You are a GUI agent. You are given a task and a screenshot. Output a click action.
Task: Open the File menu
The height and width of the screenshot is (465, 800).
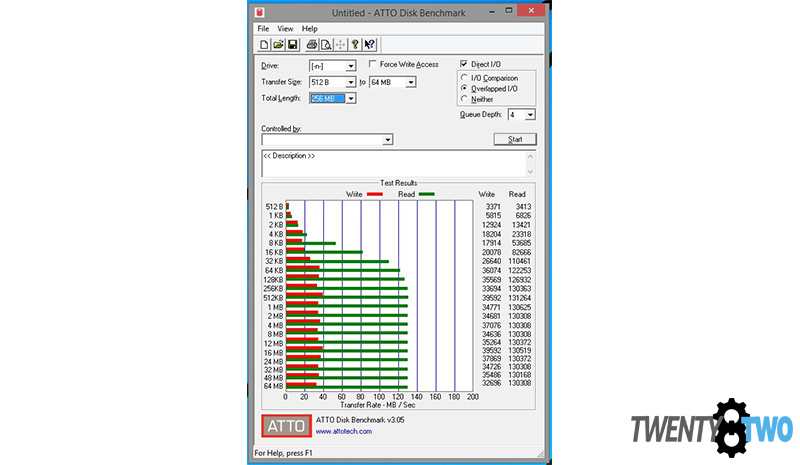[263, 29]
